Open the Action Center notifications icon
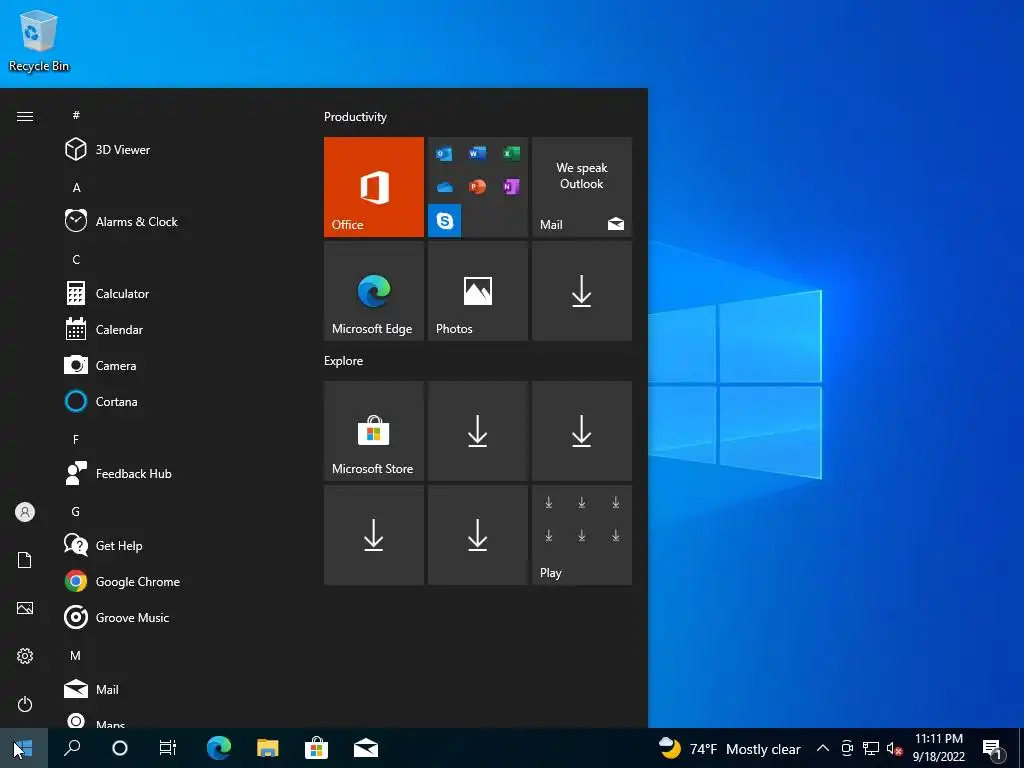Viewport: 1024px width, 768px height. pos(993,748)
